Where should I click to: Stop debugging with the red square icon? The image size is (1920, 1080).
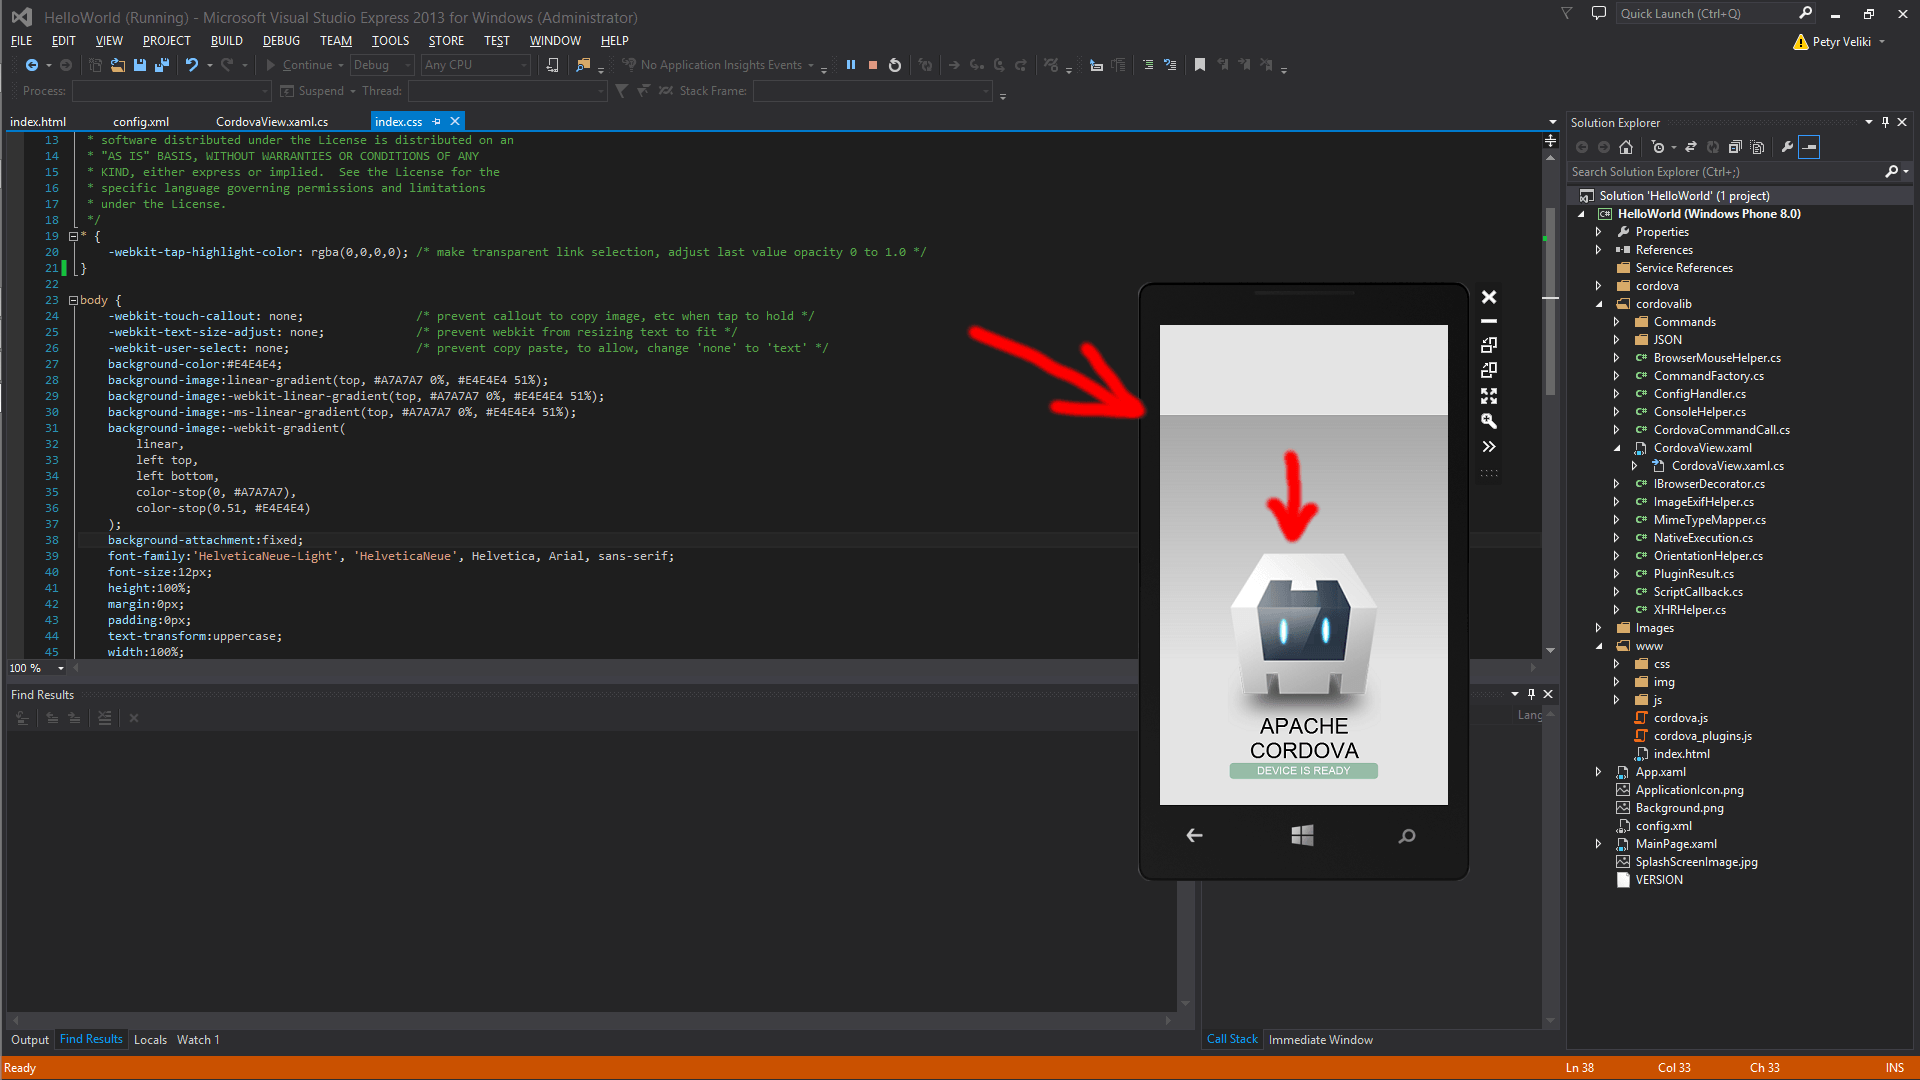coord(873,65)
